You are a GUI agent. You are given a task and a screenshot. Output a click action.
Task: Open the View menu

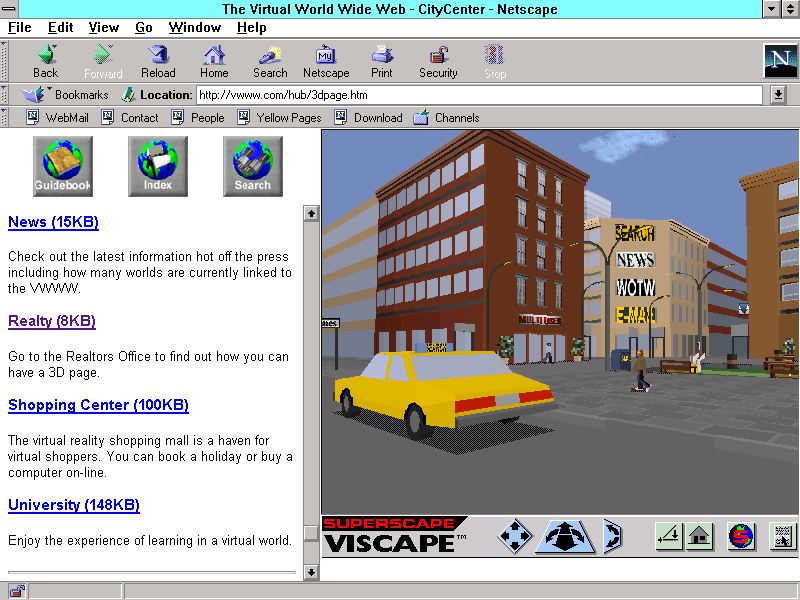coord(104,28)
